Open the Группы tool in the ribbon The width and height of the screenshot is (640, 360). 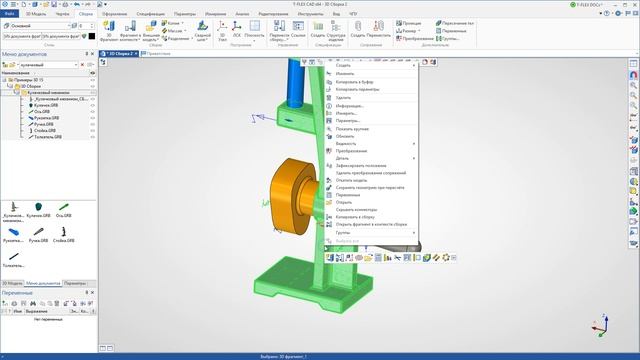click(x=447, y=38)
